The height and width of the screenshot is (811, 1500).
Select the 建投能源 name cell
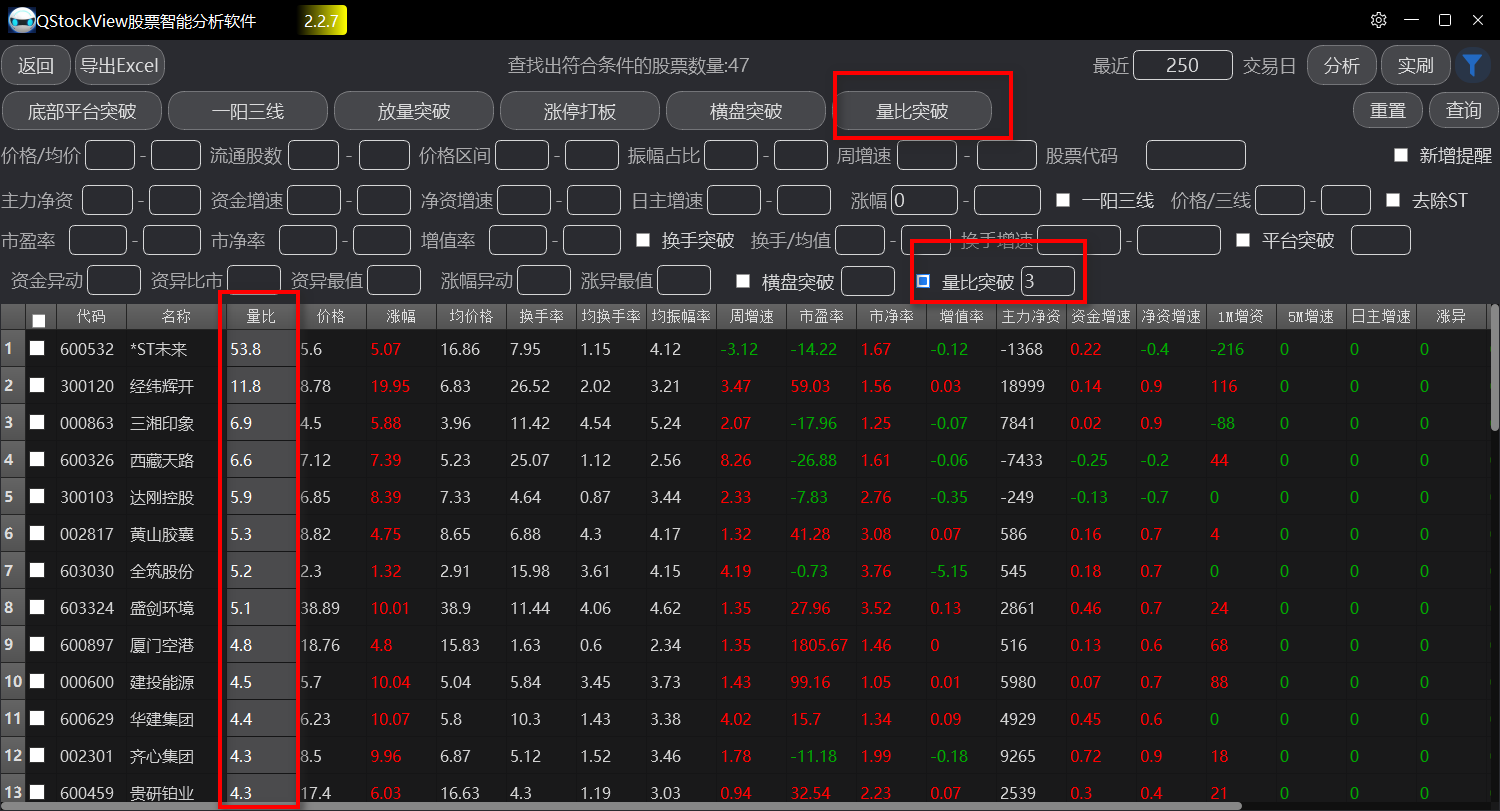click(176, 682)
